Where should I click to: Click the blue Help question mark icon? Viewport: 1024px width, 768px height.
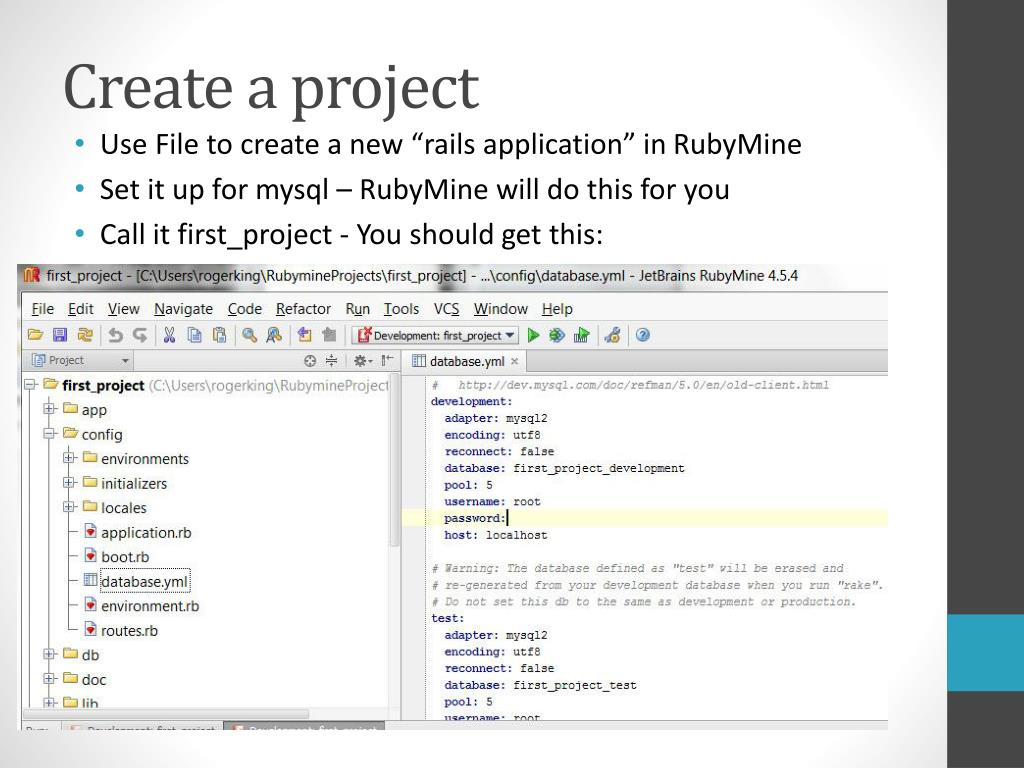pos(643,335)
